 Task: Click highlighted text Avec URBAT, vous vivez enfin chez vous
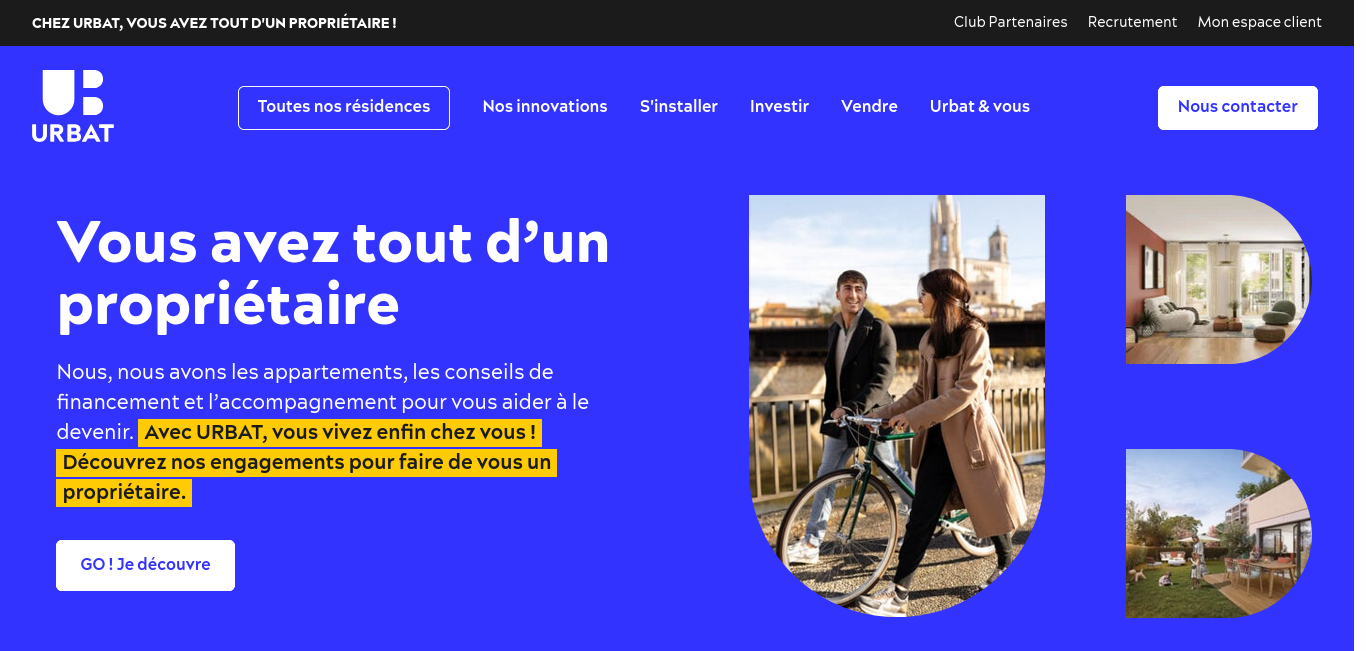(340, 433)
